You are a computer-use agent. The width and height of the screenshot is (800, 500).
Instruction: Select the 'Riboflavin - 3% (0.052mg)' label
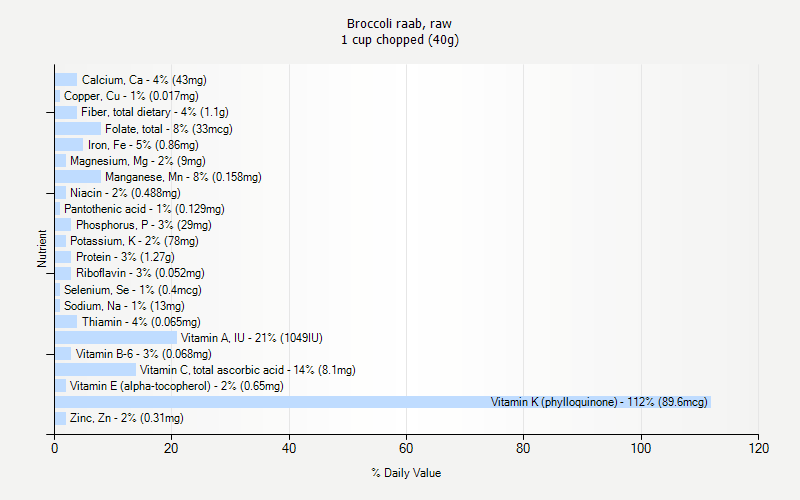(140, 273)
